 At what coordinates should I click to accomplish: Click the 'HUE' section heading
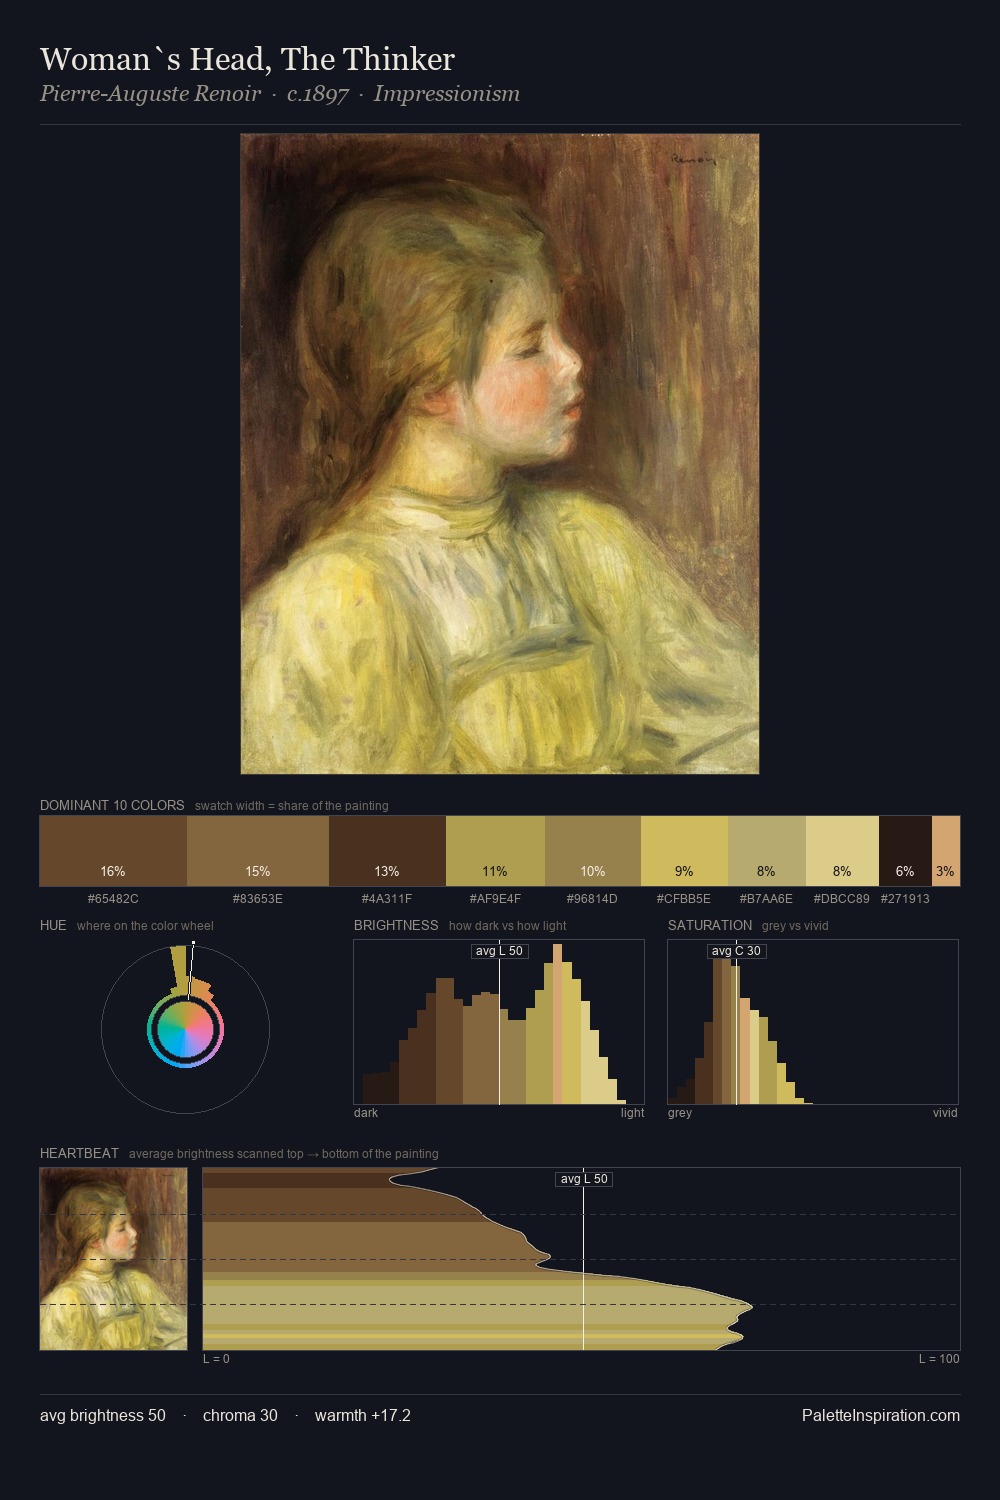coord(53,925)
